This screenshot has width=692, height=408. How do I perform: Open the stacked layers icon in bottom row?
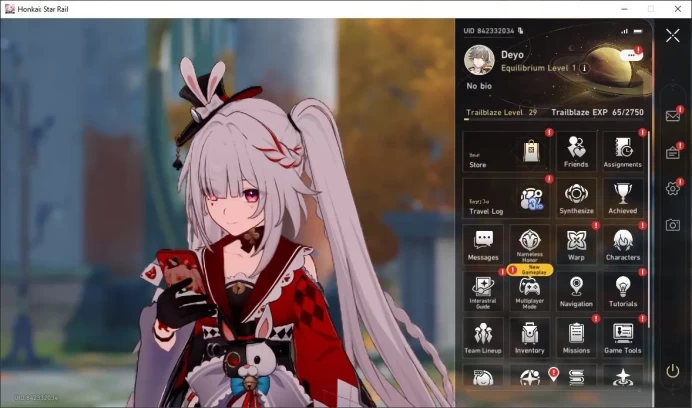click(x=576, y=376)
